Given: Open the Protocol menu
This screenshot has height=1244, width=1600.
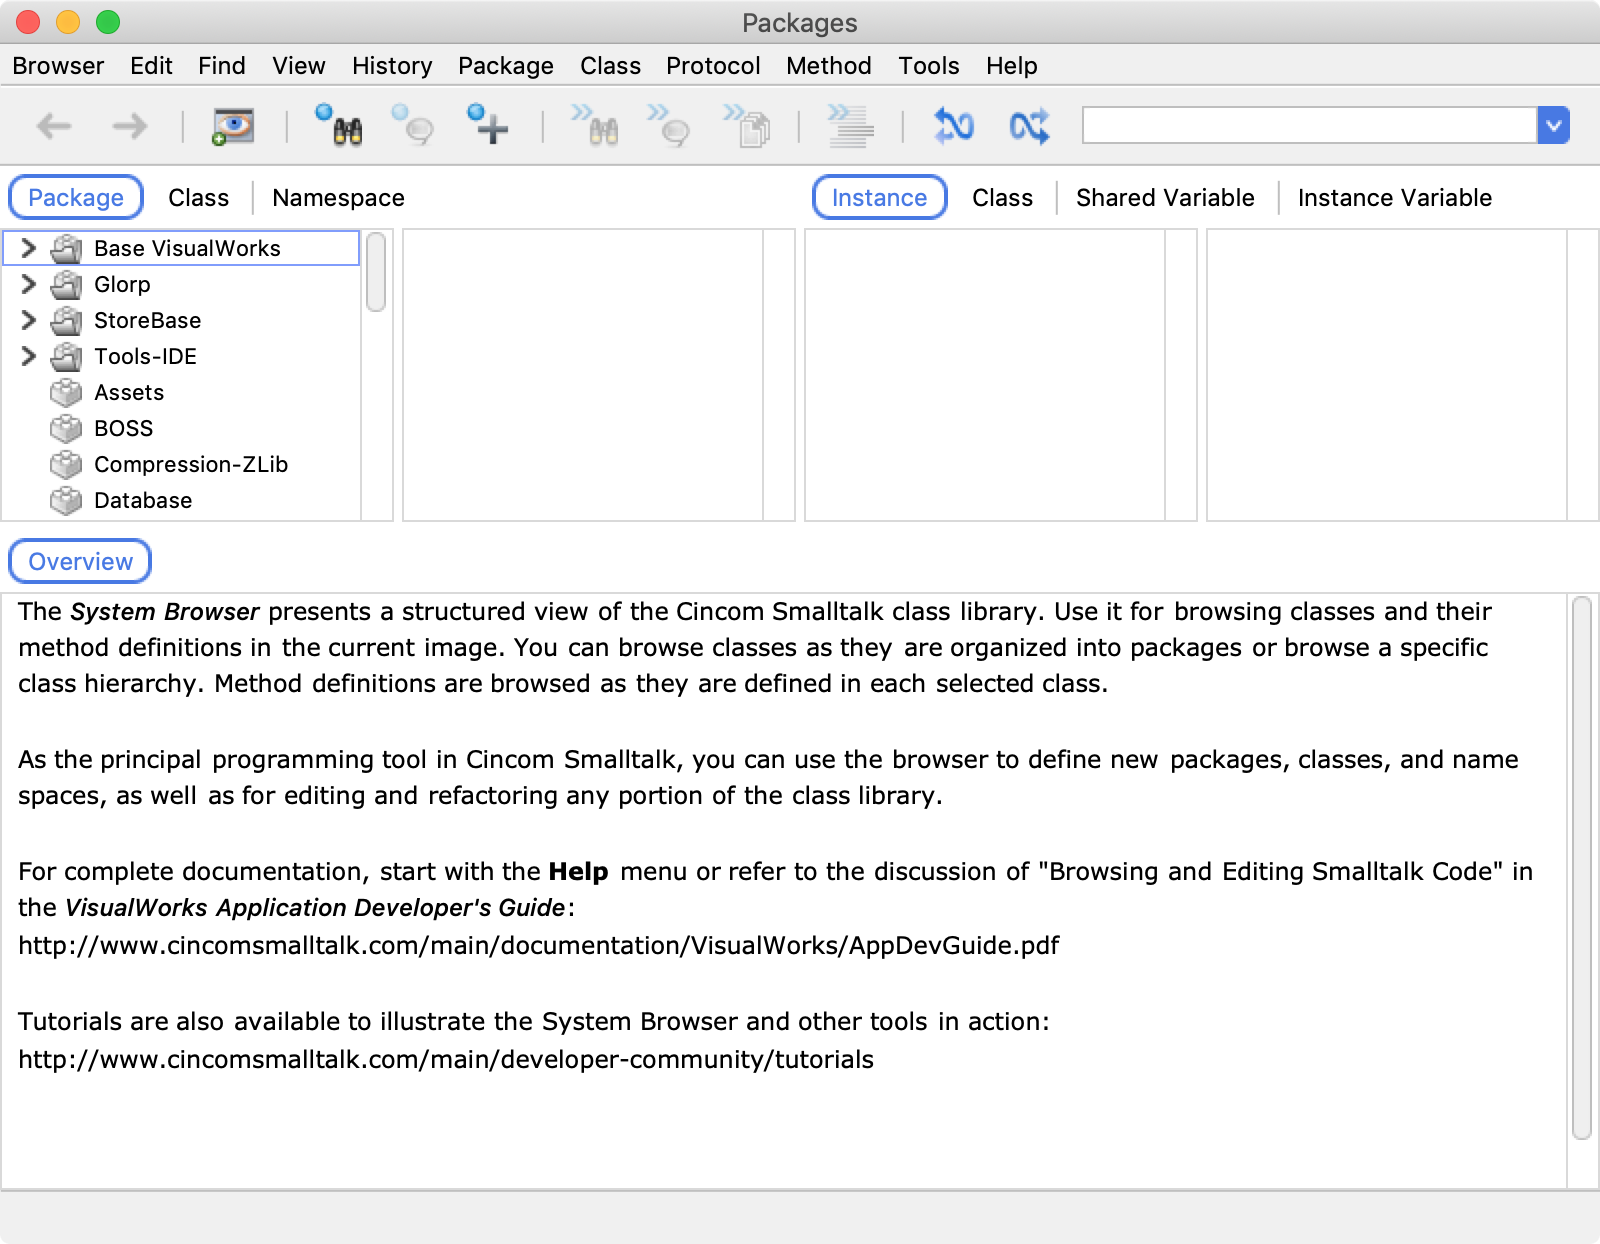Looking at the screenshot, I should point(713,66).
